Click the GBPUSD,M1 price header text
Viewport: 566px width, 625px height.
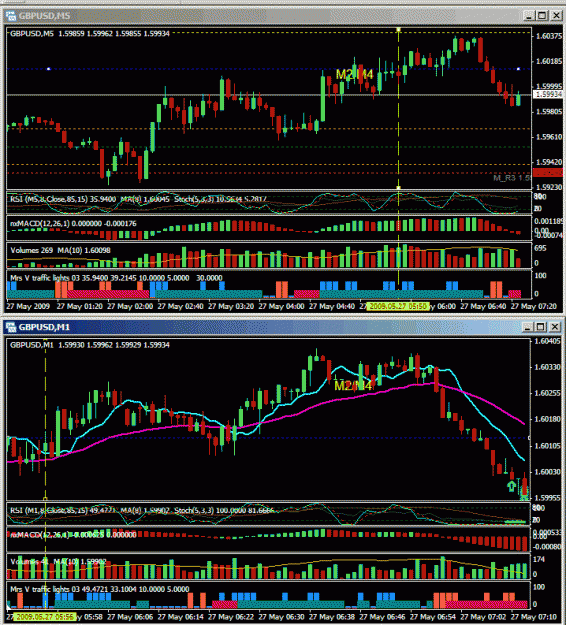tap(90, 345)
